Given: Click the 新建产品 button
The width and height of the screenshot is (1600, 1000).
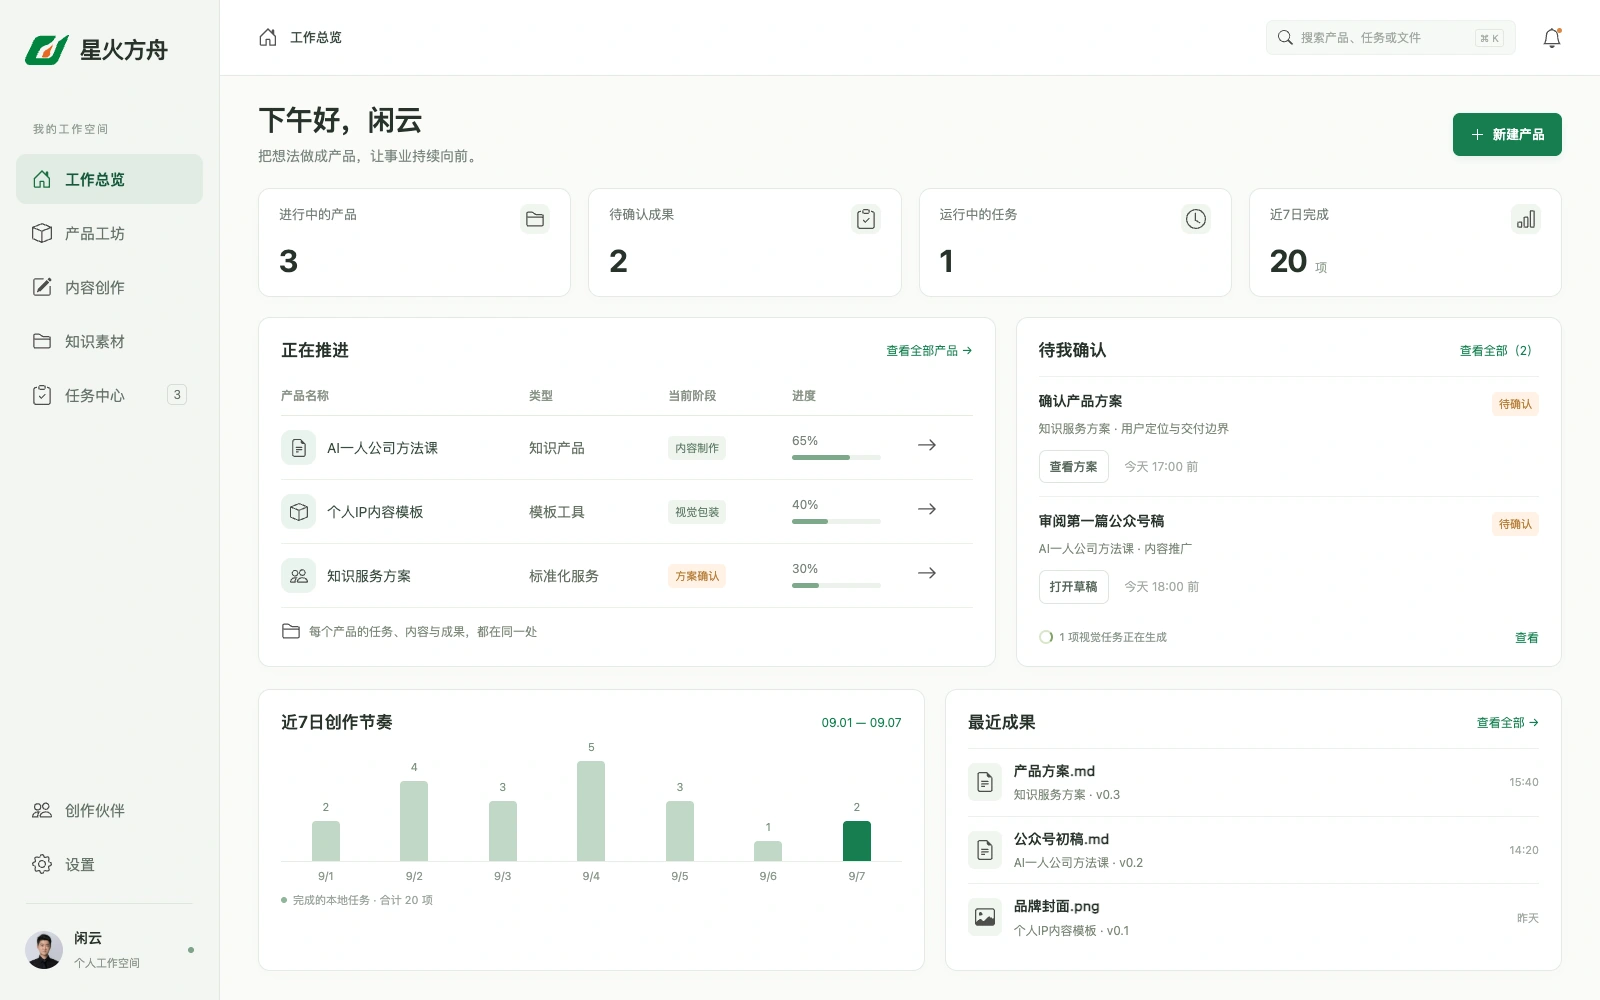Looking at the screenshot, I should pos(1507,134).
